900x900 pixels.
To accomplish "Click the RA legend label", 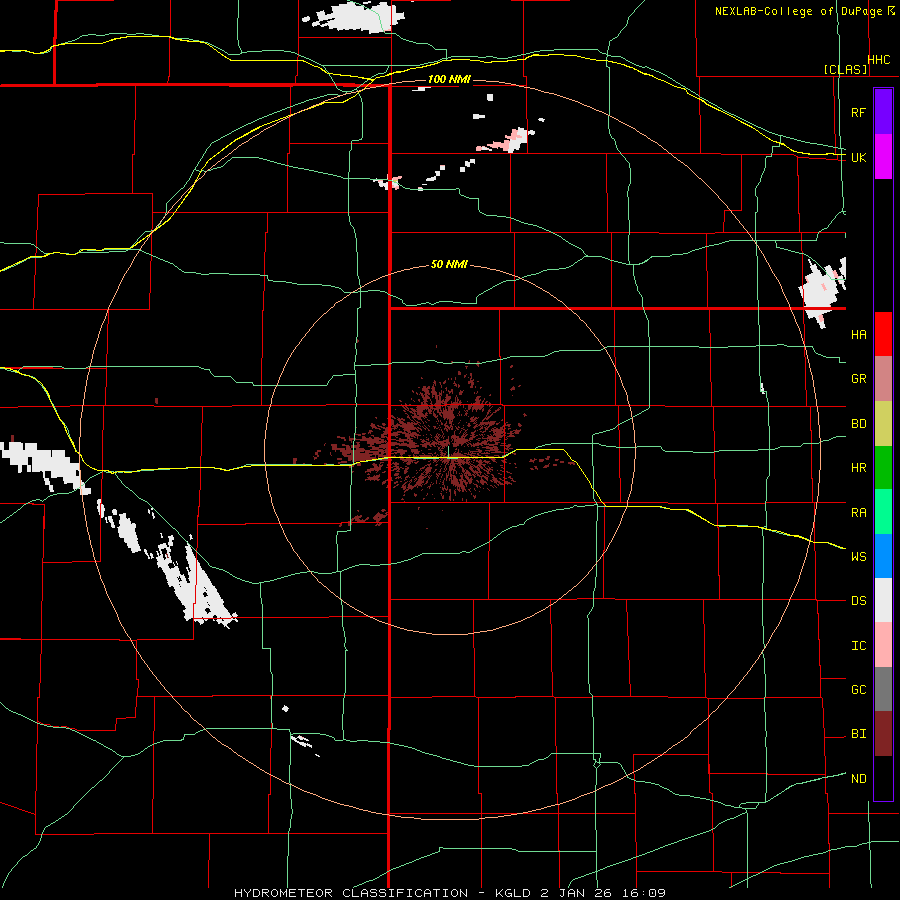I will click(858, 513).
